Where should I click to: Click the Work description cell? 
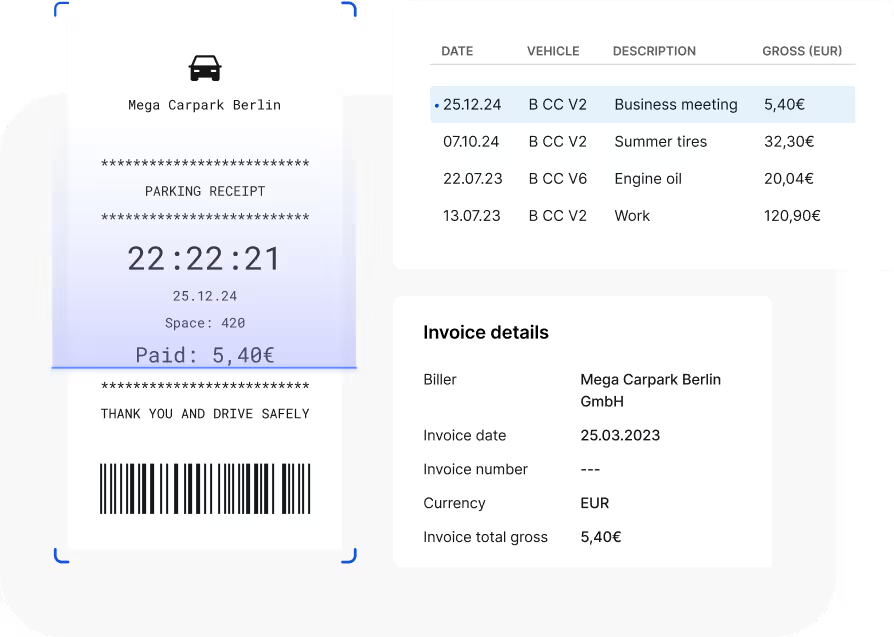pyautogui.click(x=632, y=216)
